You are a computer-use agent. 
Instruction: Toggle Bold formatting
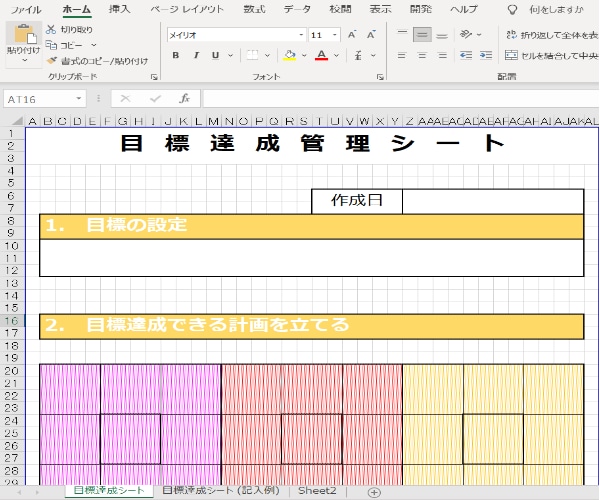(176, 55)
